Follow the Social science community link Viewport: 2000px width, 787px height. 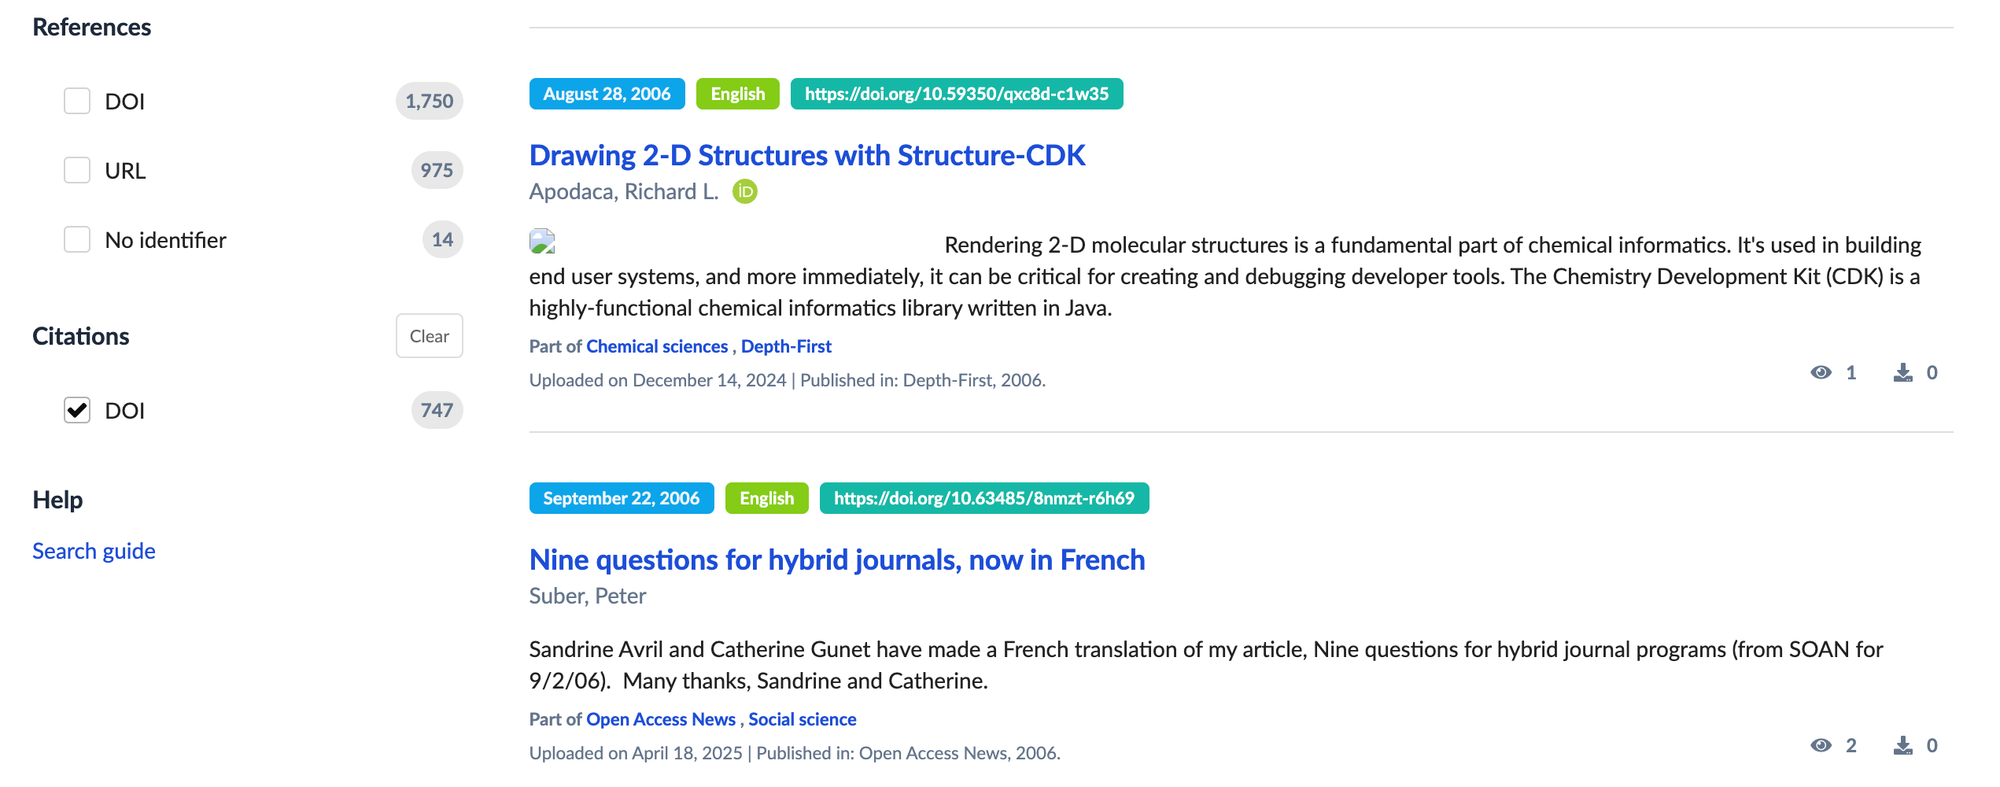(x=802, y=719)
